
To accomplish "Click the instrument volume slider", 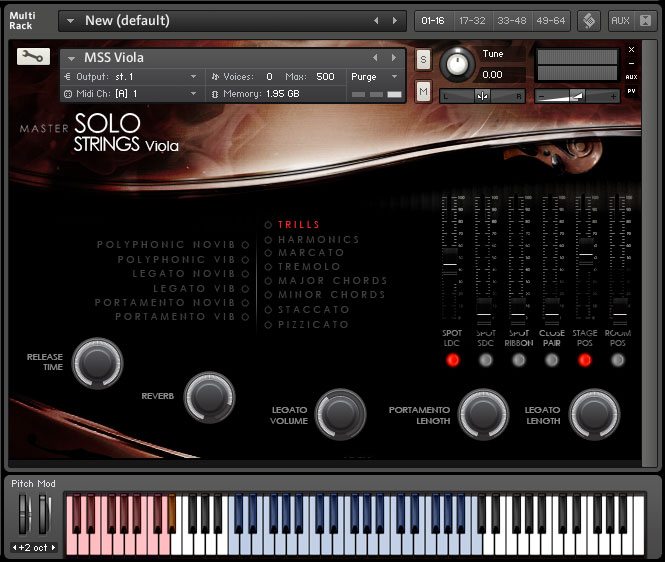I will pyautogui.click(x=577, y=95).
